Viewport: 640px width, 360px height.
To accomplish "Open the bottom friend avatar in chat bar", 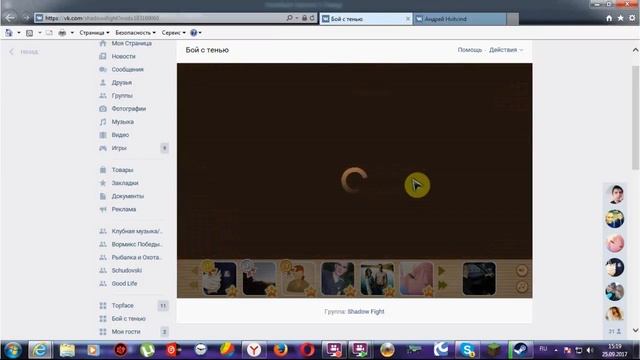I will click(x=615, y=313).
